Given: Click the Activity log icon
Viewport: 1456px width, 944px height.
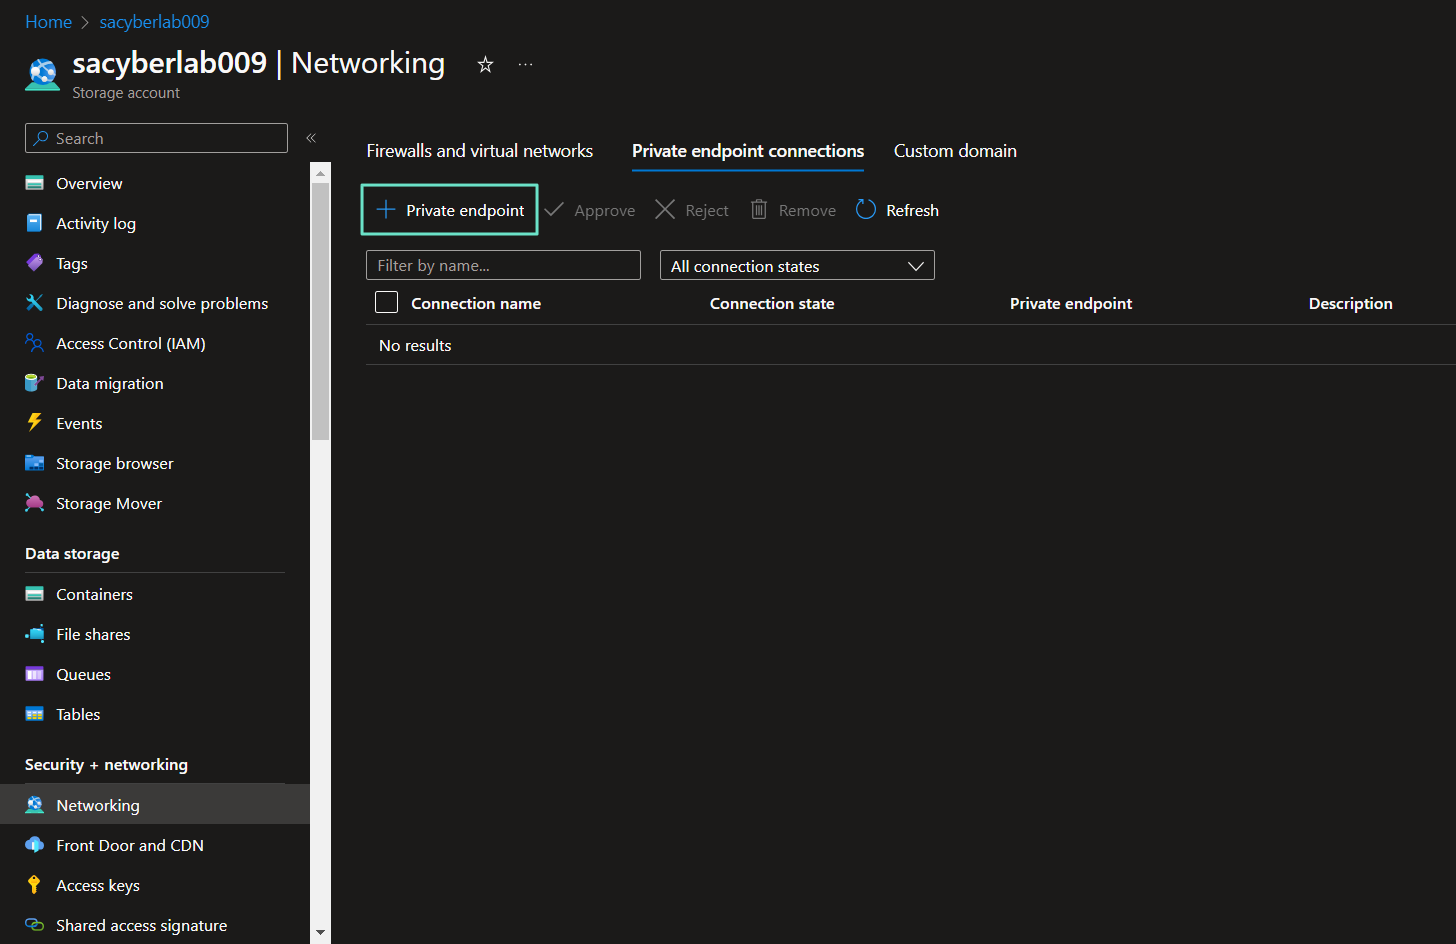Looking at the screenshot, I should (x=34, y=223).
